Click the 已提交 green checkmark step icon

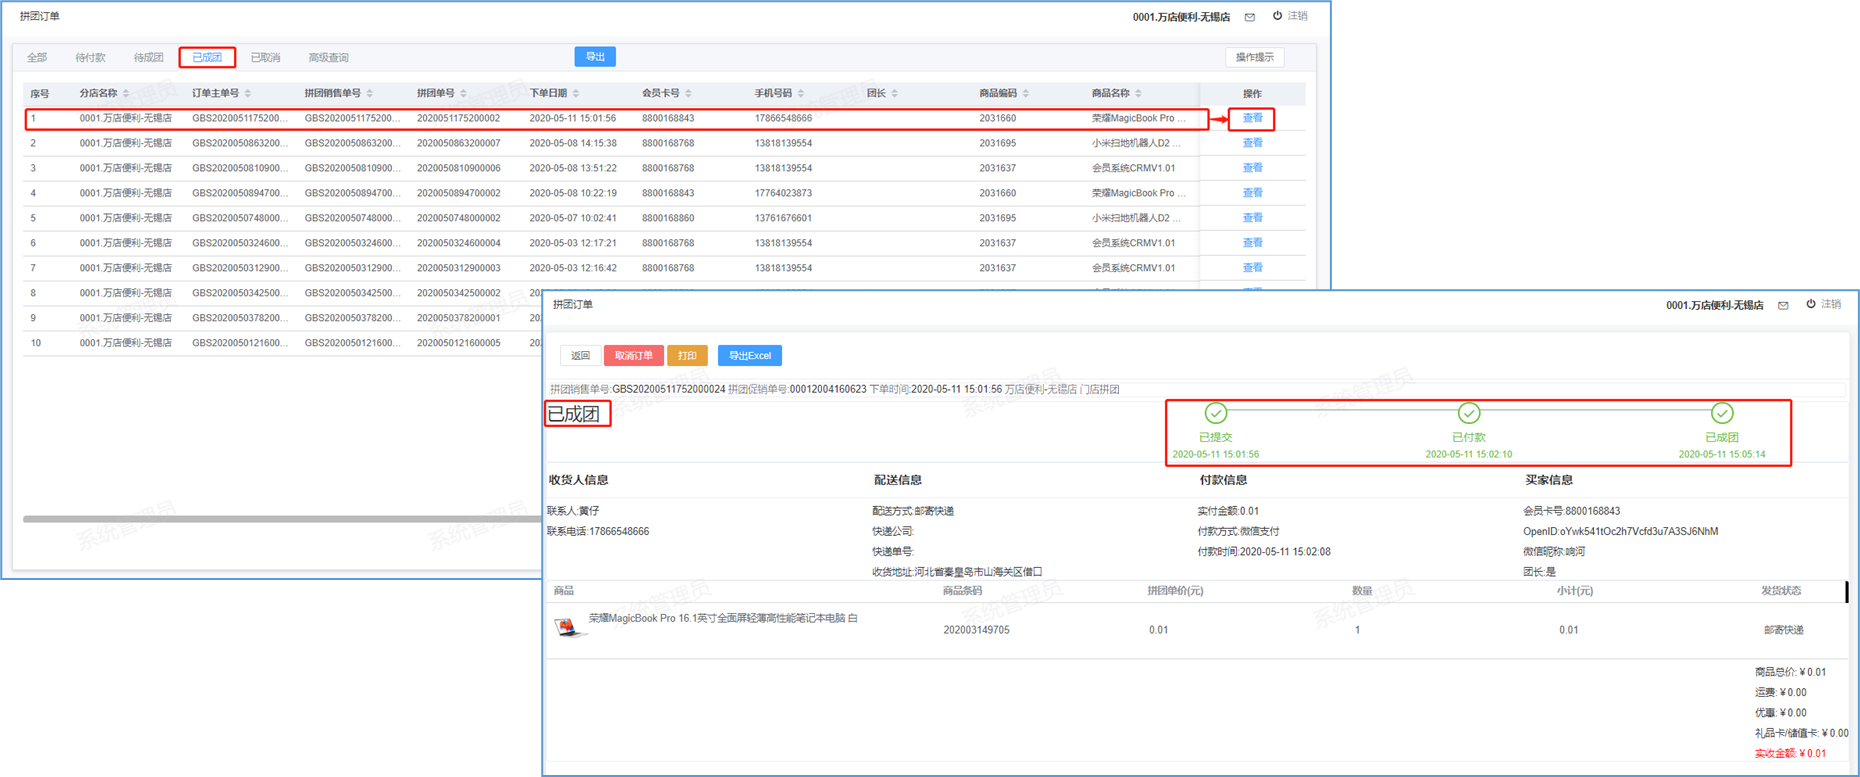pyautogui.click(x=1215, y=413)
